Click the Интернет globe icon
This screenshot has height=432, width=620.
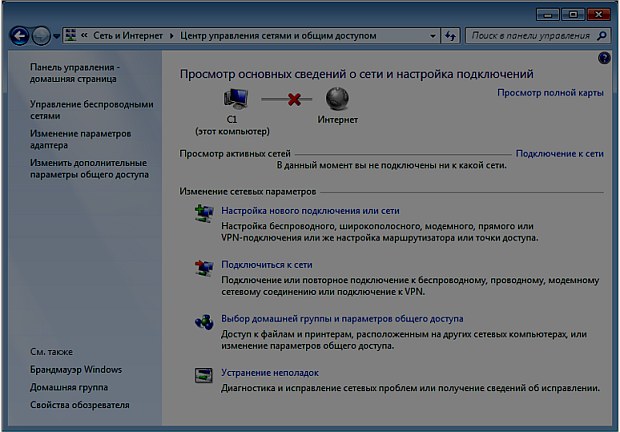pos(337,100)
